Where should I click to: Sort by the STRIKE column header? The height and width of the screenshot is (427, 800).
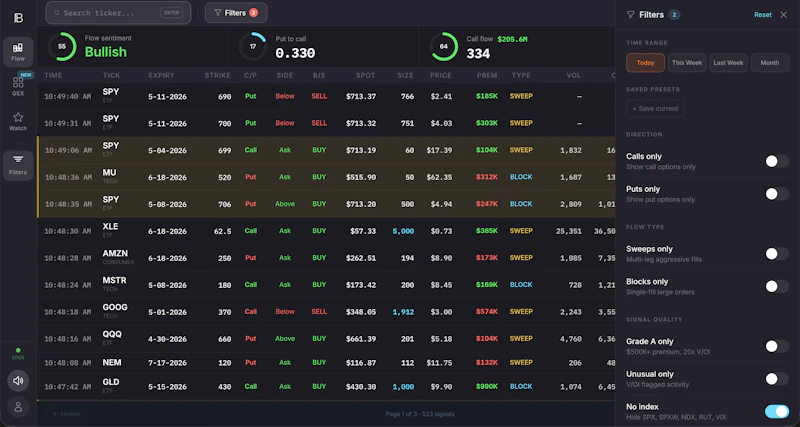tap(218, 76)
